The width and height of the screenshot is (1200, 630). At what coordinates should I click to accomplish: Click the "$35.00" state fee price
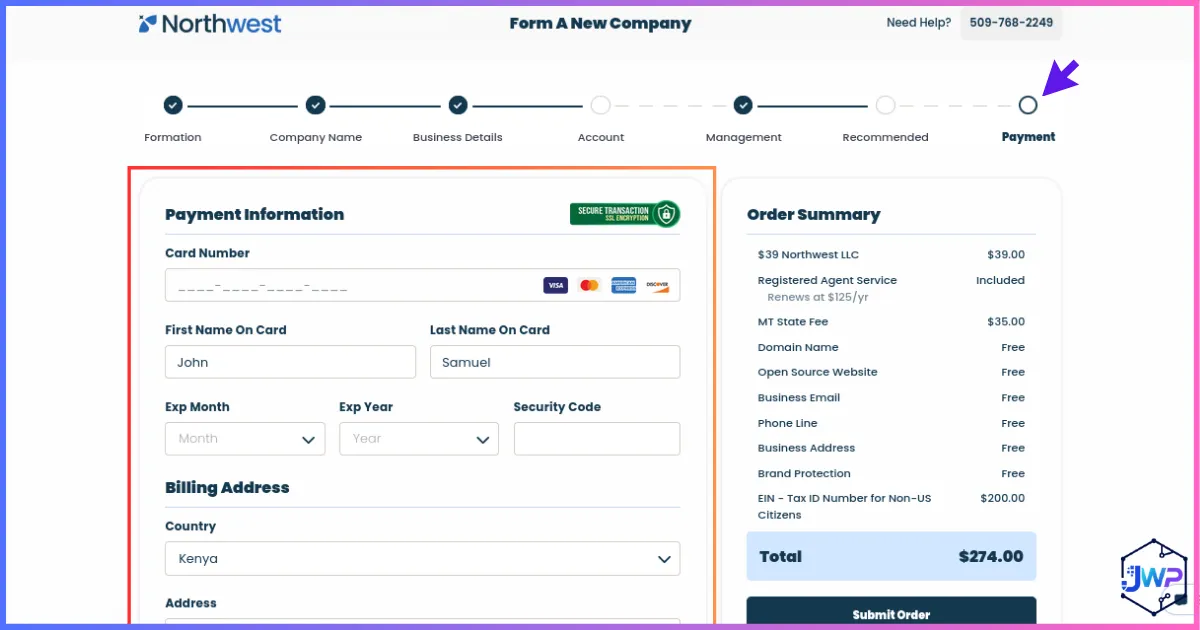tap(1006, 322)
